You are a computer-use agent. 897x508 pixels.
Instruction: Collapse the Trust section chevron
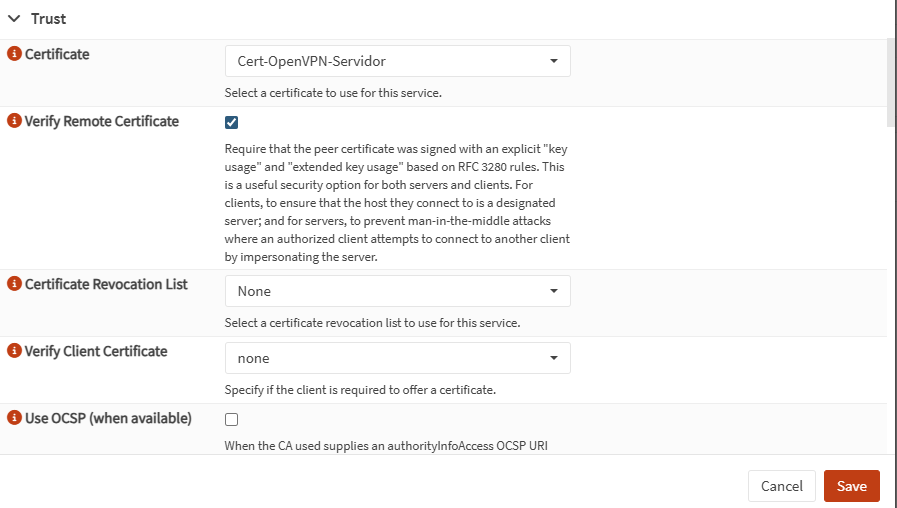pyautogui.click(x=14, y=18)
